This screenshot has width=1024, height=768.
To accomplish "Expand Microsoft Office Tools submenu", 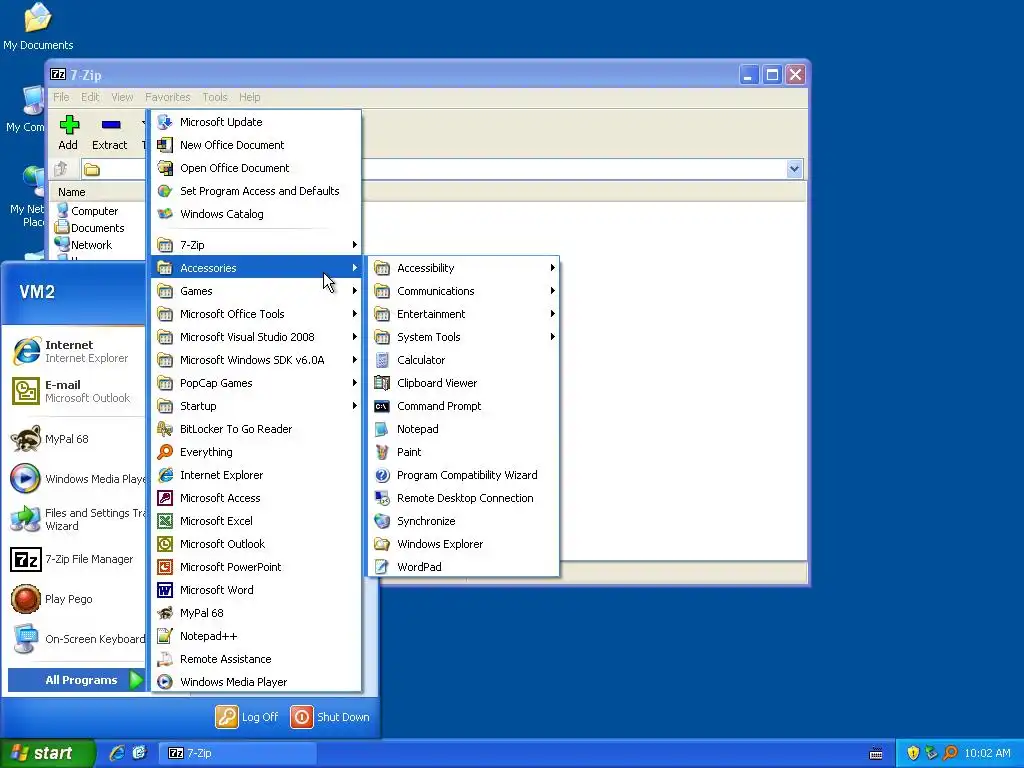I will (256, 313).
